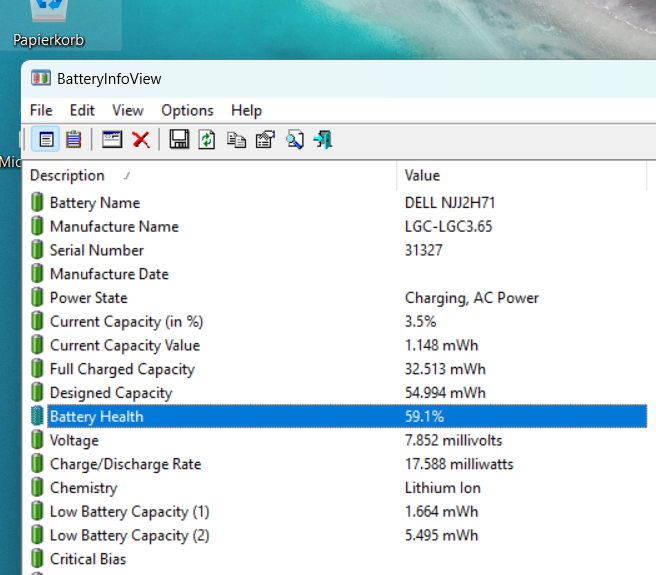This screenshot has width=656, height=575.
Task: Select the Charge/Discharge Rate row label
Action: click(126, 464)
